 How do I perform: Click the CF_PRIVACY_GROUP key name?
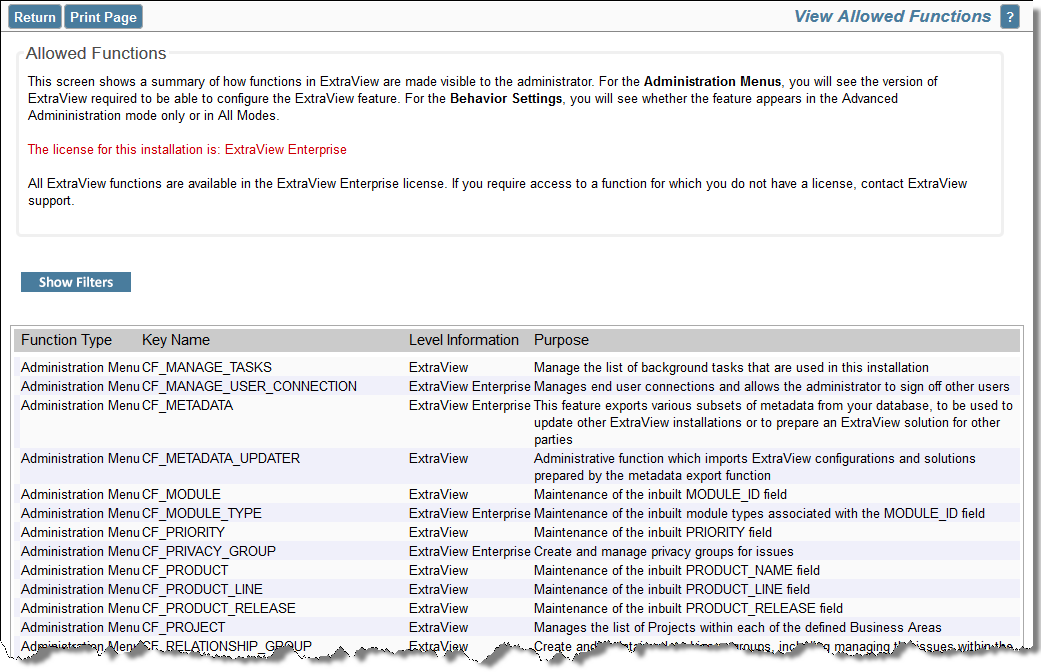tap(208, 551)
